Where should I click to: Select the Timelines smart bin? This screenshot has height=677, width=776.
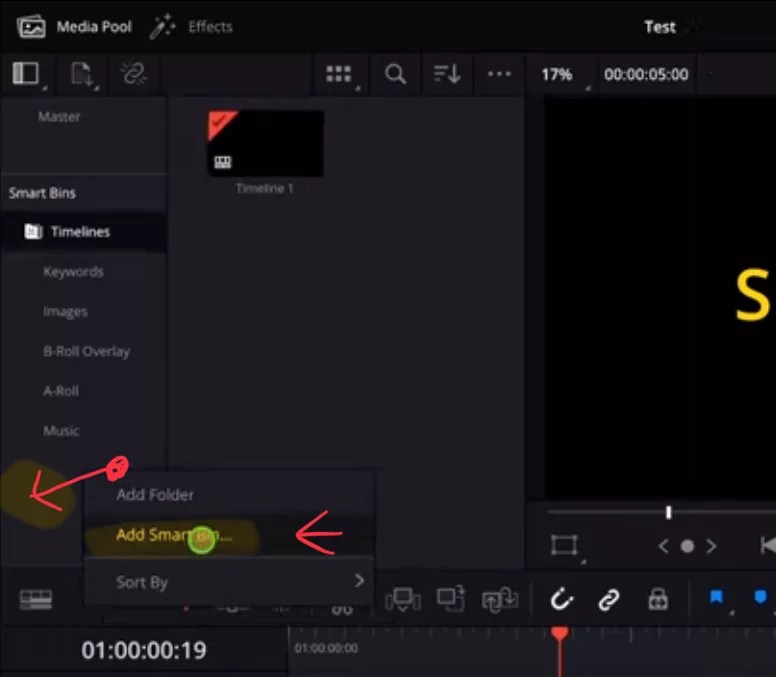tap(83, 232)
